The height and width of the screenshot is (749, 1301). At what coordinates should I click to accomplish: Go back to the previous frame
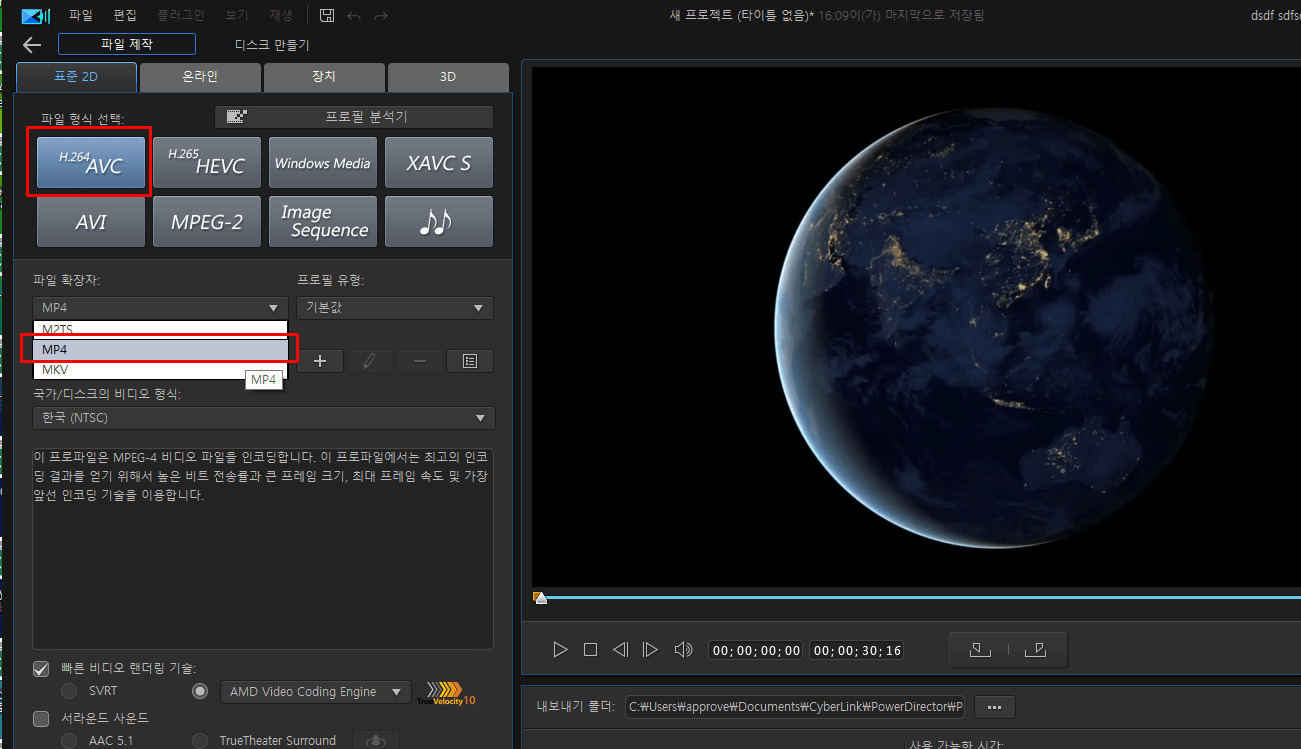click(620, 650)
